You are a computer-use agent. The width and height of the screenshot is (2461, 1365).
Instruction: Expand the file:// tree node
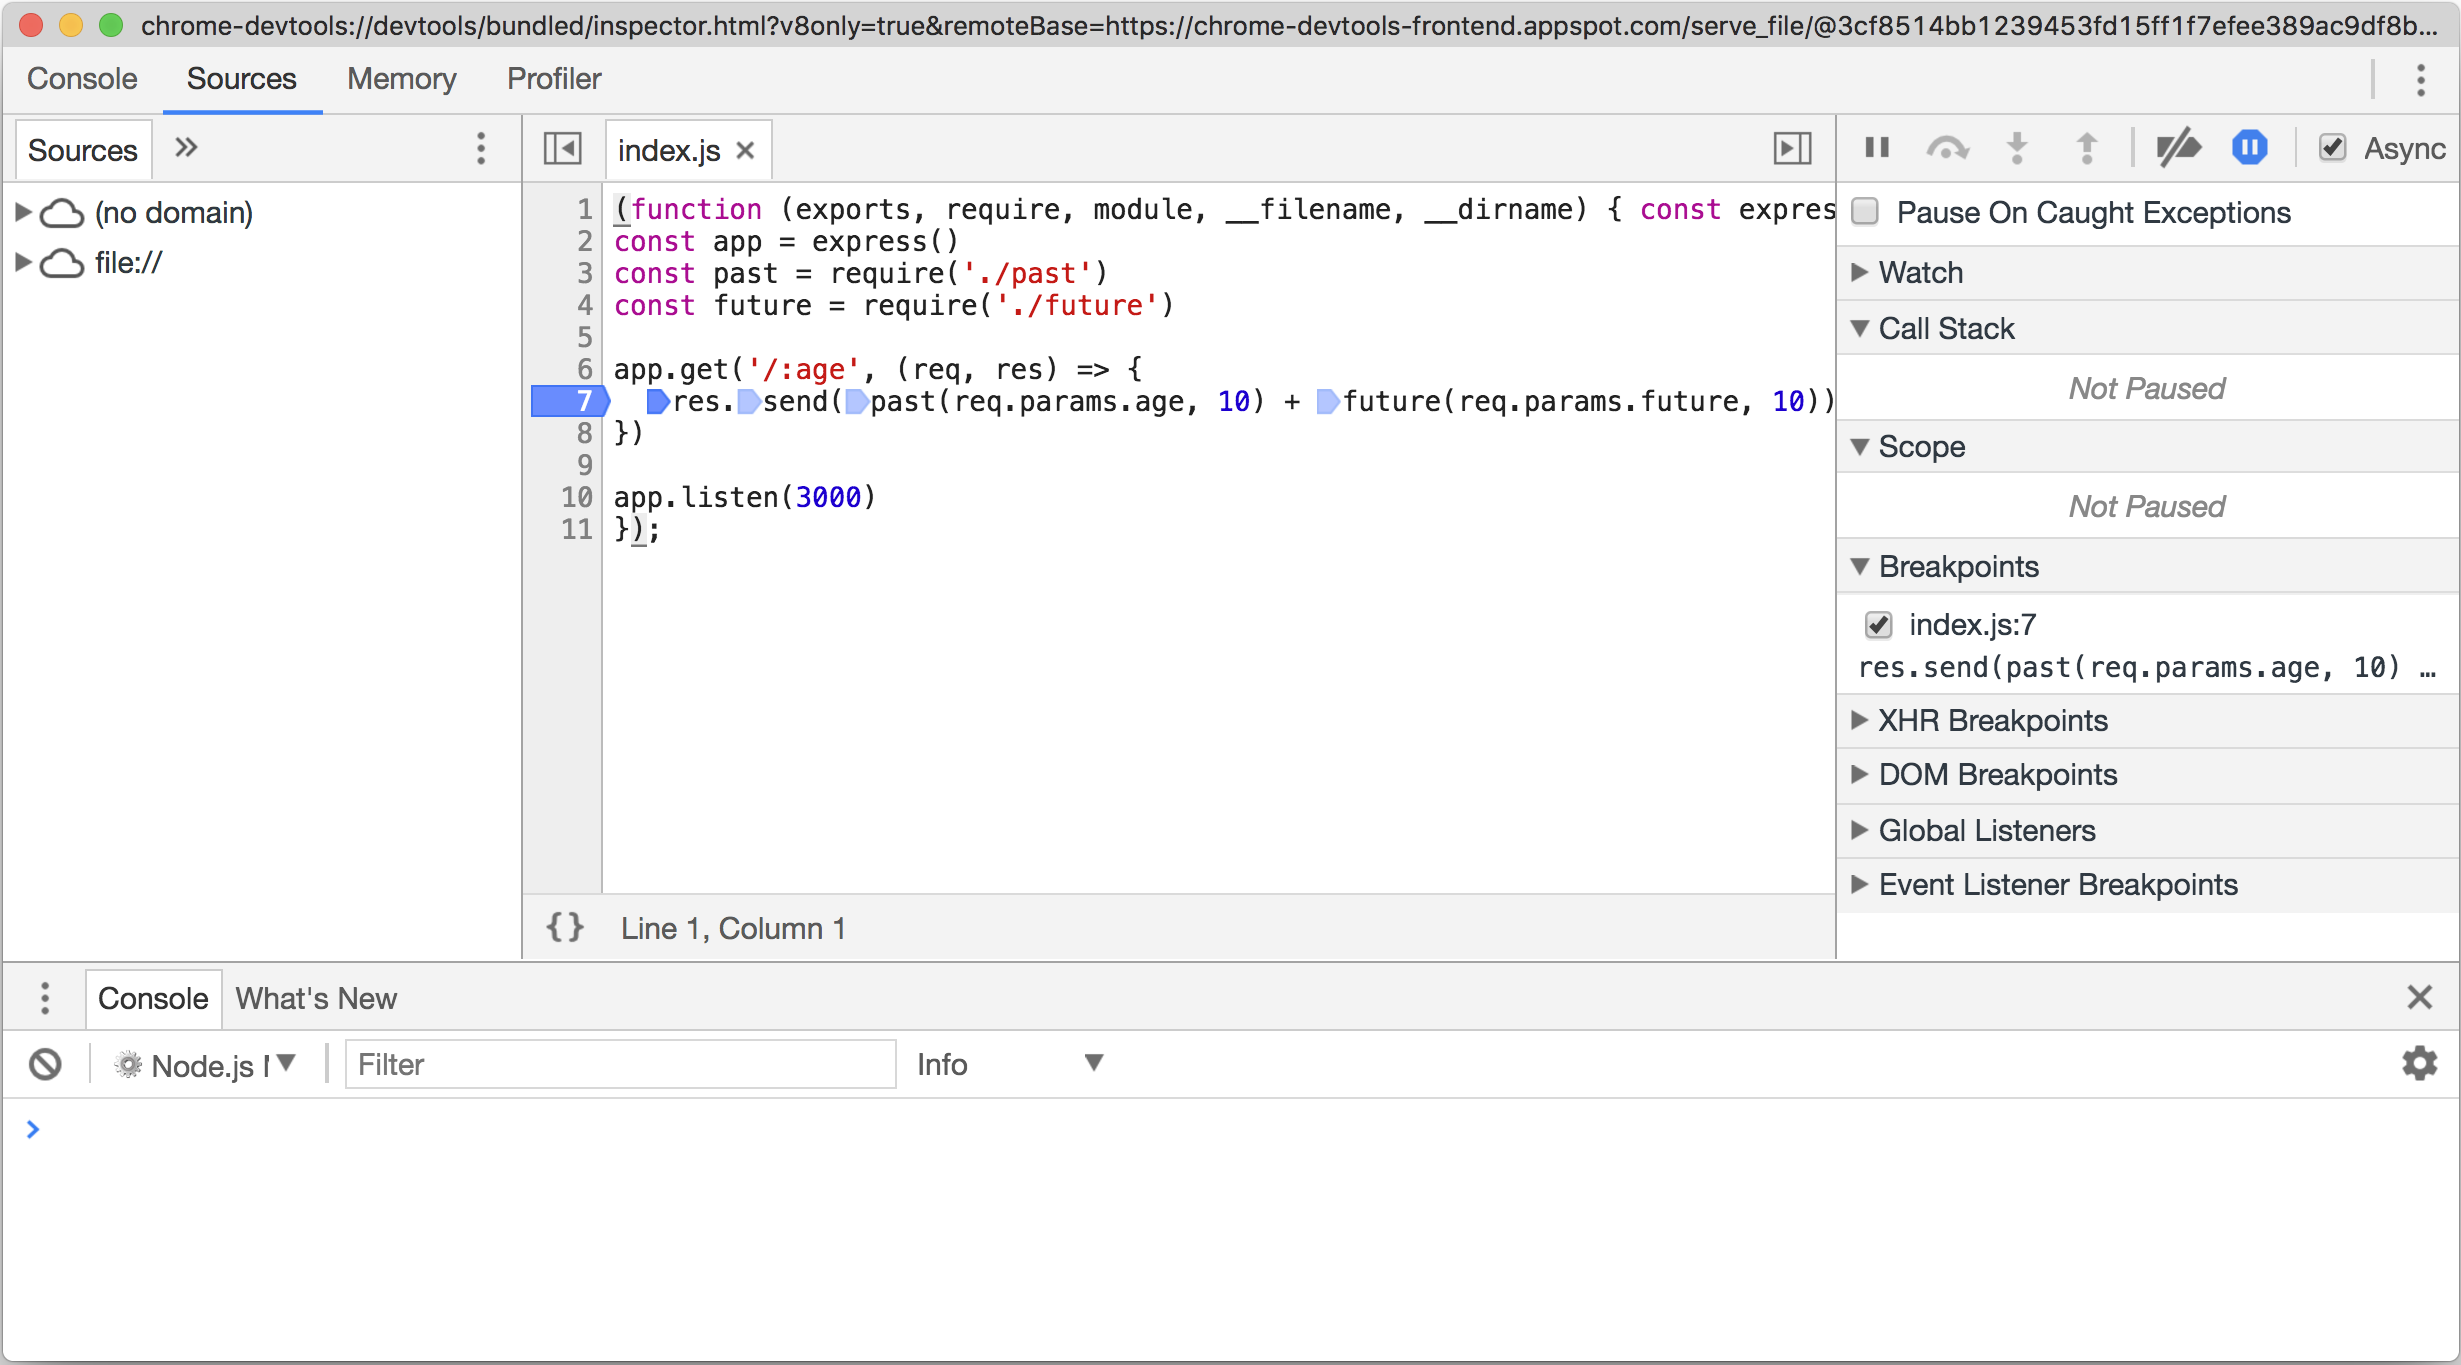pyautogui.click(x=23, y=262)
